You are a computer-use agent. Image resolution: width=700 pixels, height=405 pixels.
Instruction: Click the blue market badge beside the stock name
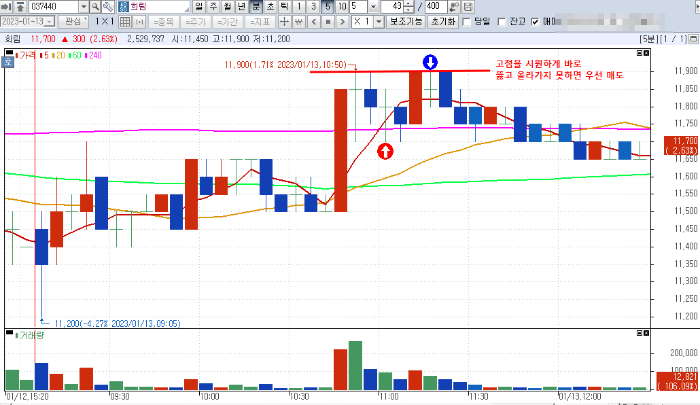pos(124,7)
